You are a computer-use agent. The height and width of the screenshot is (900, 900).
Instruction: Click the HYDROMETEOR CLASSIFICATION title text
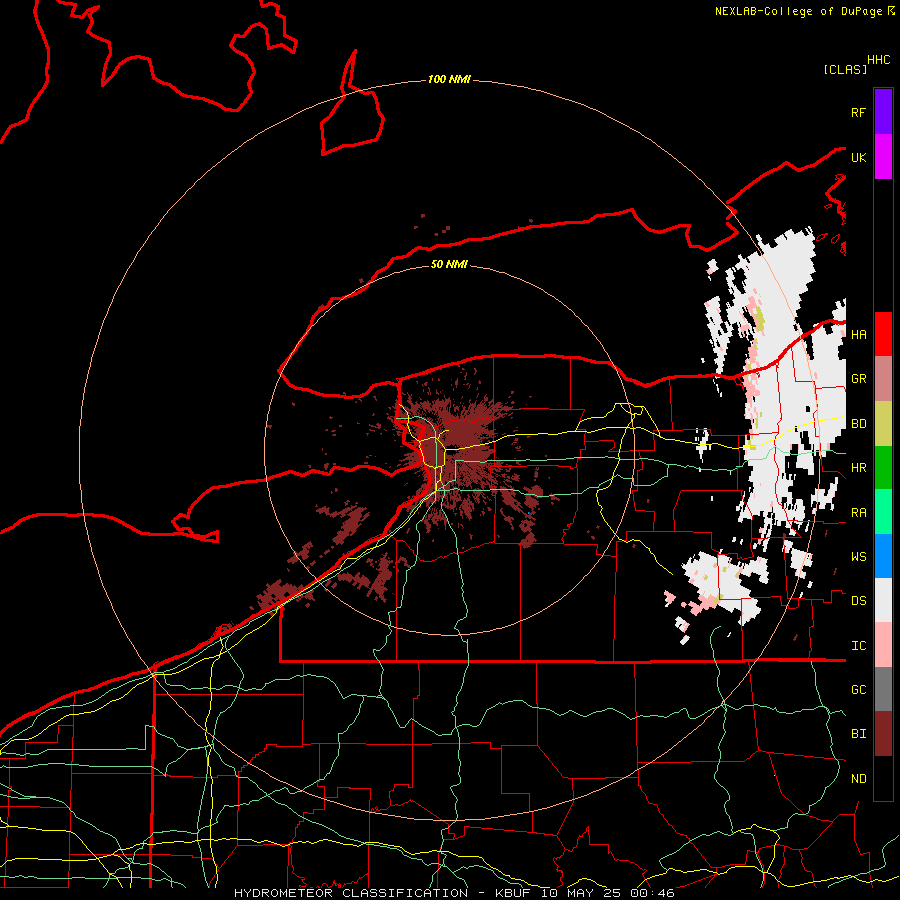pos(351,893)
